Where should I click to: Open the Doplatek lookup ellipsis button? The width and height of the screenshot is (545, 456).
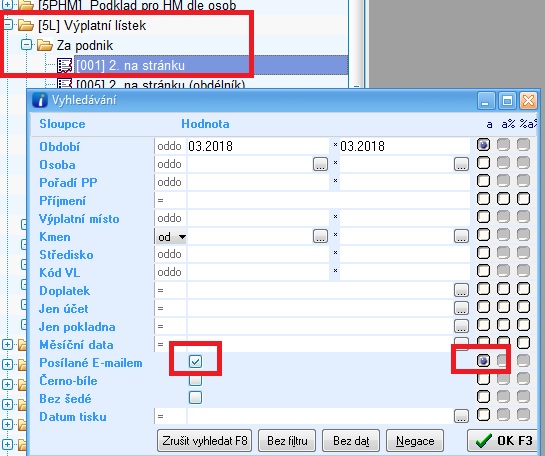[461, 290]
